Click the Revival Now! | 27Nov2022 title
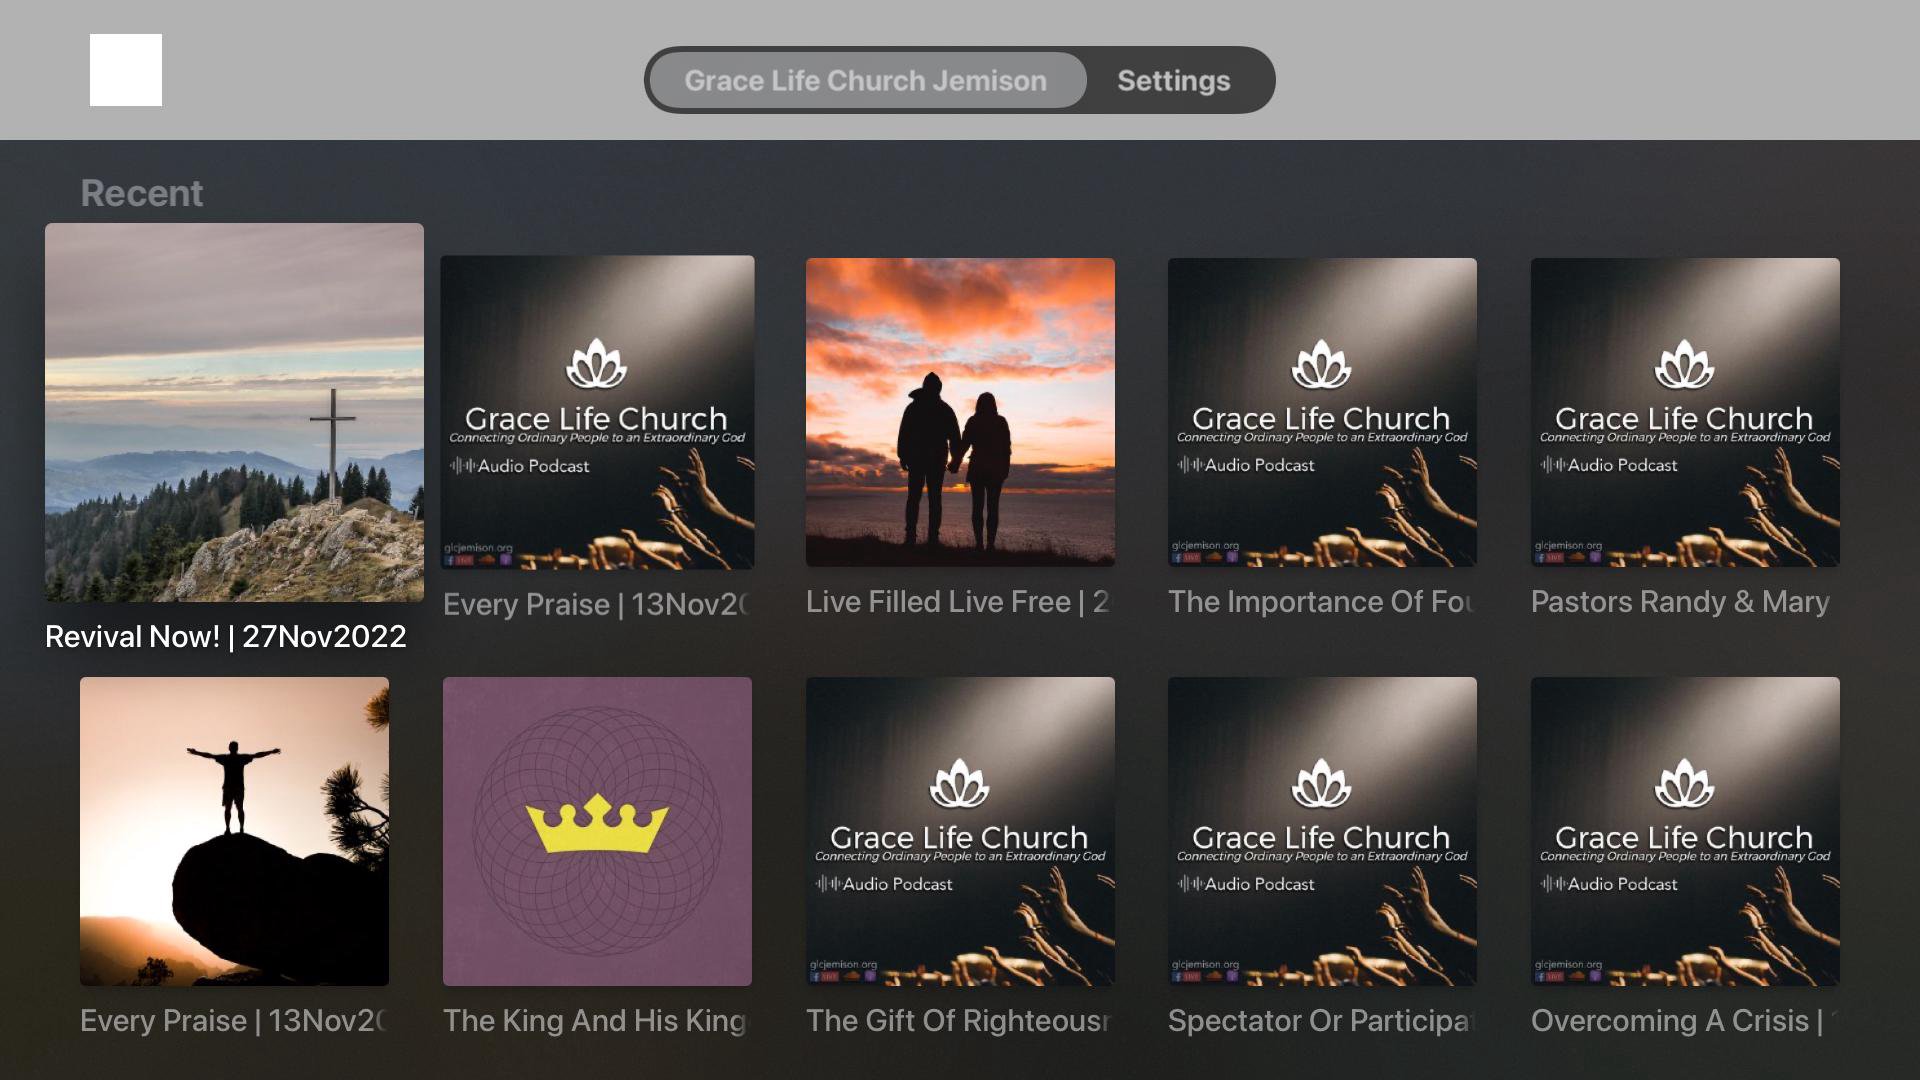1920x1080 pixels. (226, 636)
